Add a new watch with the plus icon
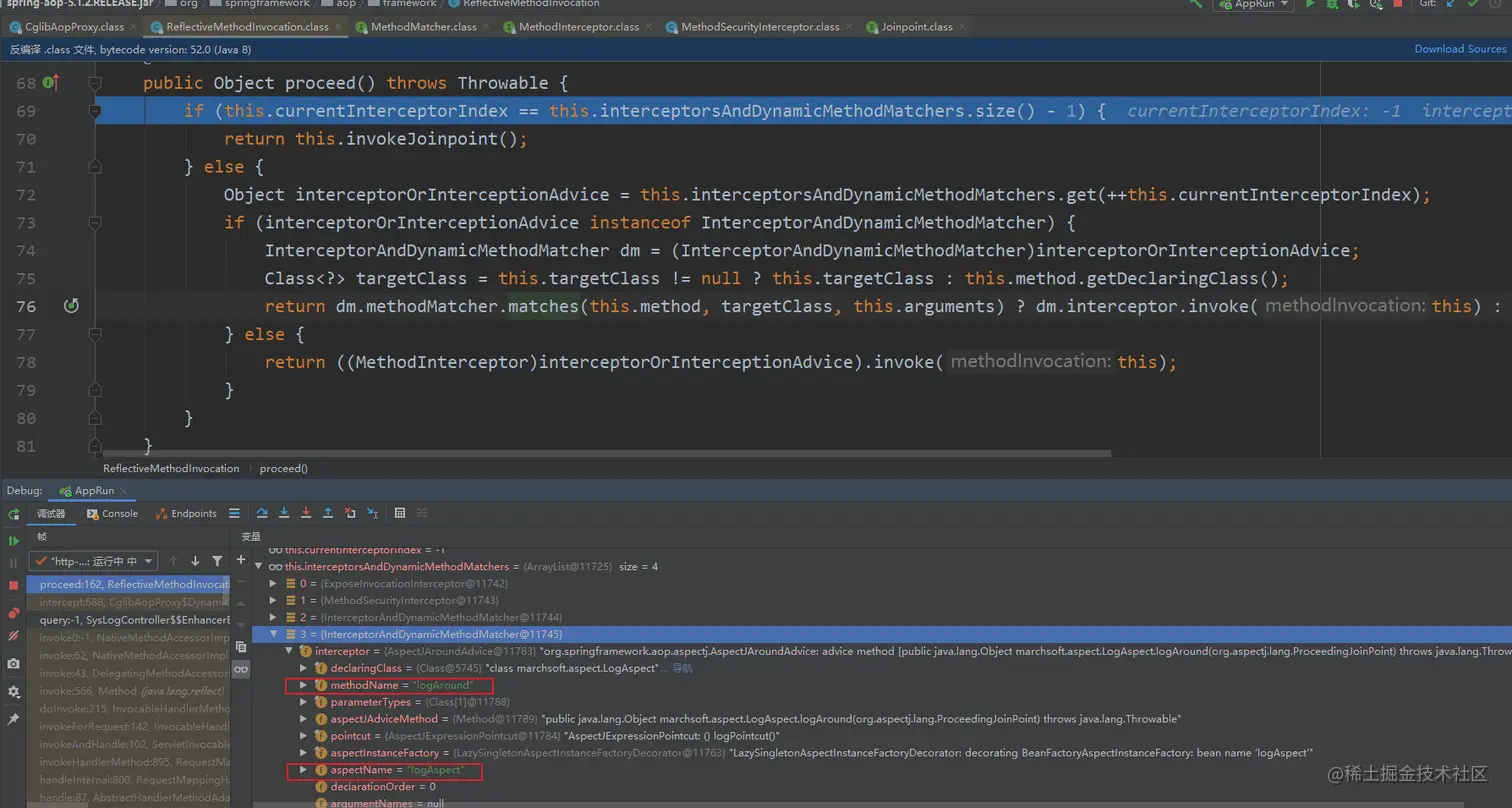Viewport: 1512px width, 808px height. (x=241, y=560)
